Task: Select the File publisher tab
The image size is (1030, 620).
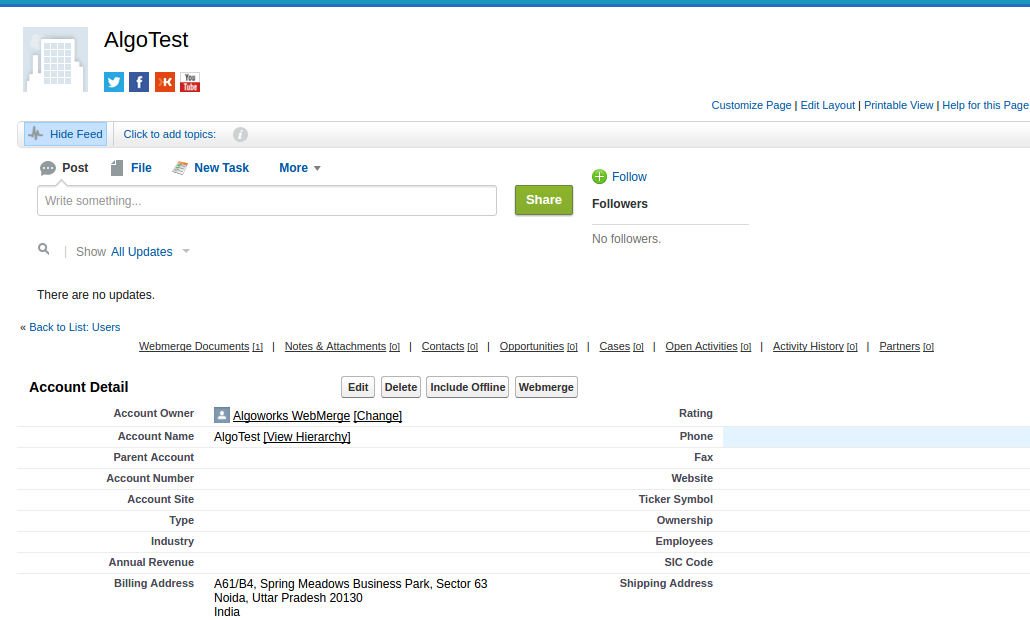Action: click(131, 168)
